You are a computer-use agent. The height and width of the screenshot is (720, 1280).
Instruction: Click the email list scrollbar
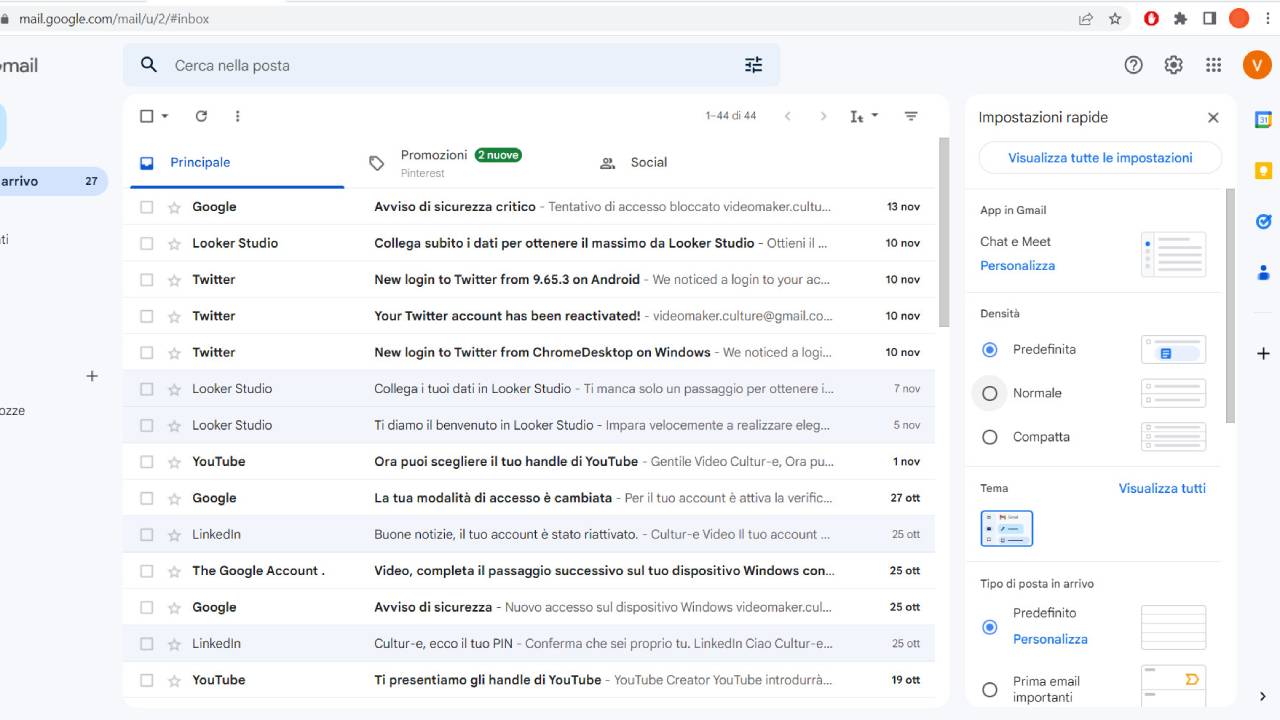click(x=943, y=232)
